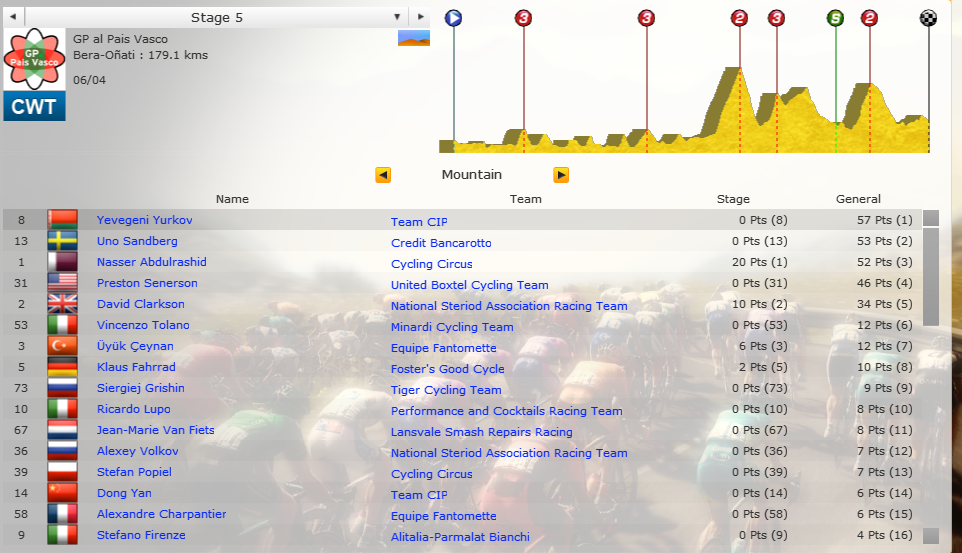
Task: Click the French flag beside Alexandre Charpantier
Action: pyautogui.click(x=63, y=514)
